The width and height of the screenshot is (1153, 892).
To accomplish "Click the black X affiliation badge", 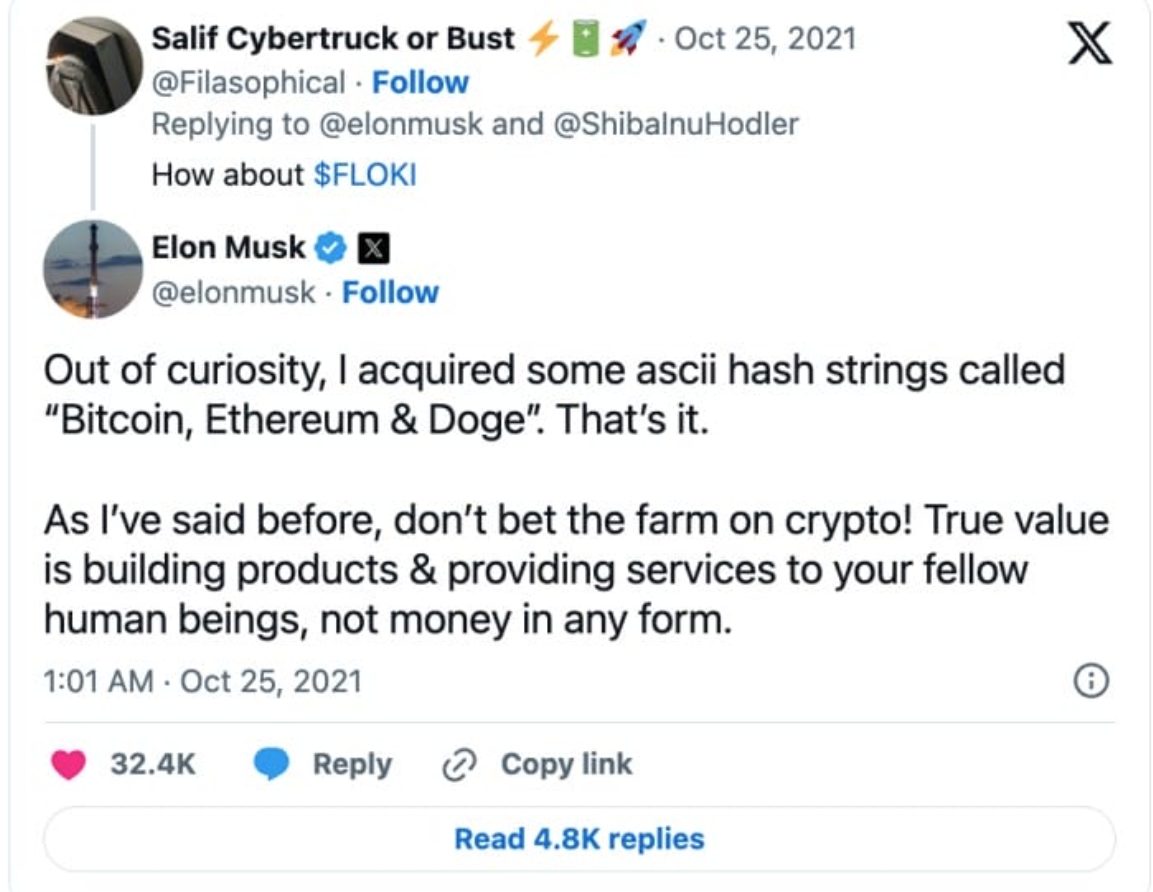I will [x=372, y=247].
